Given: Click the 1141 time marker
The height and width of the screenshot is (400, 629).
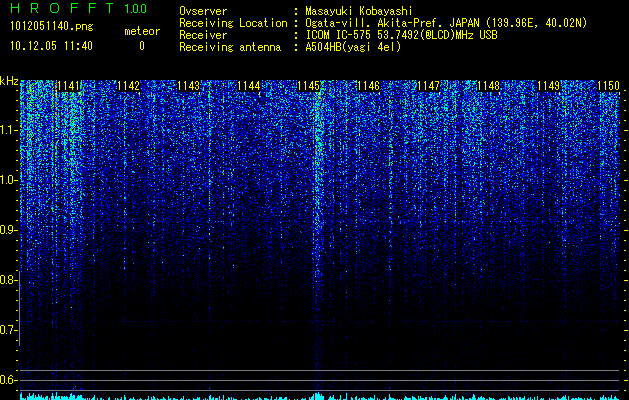Looking at the screenshot, I should coord(69,86).
